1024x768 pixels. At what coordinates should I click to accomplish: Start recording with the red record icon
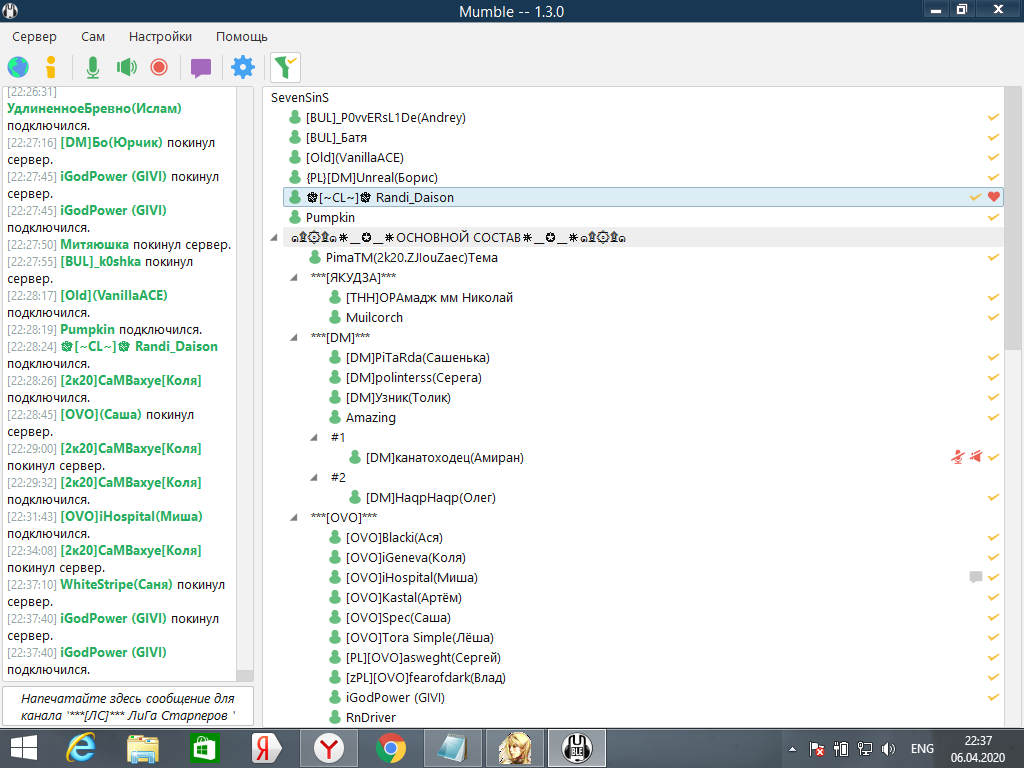[158, 67]
